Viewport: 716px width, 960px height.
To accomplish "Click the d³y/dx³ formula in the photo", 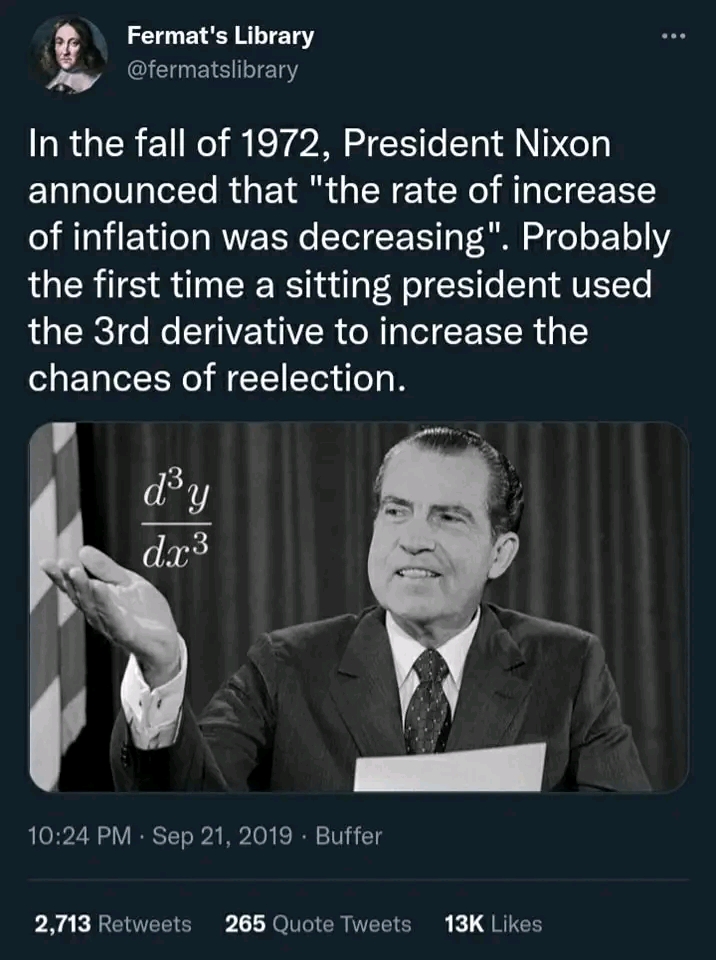I will (180, 515).
